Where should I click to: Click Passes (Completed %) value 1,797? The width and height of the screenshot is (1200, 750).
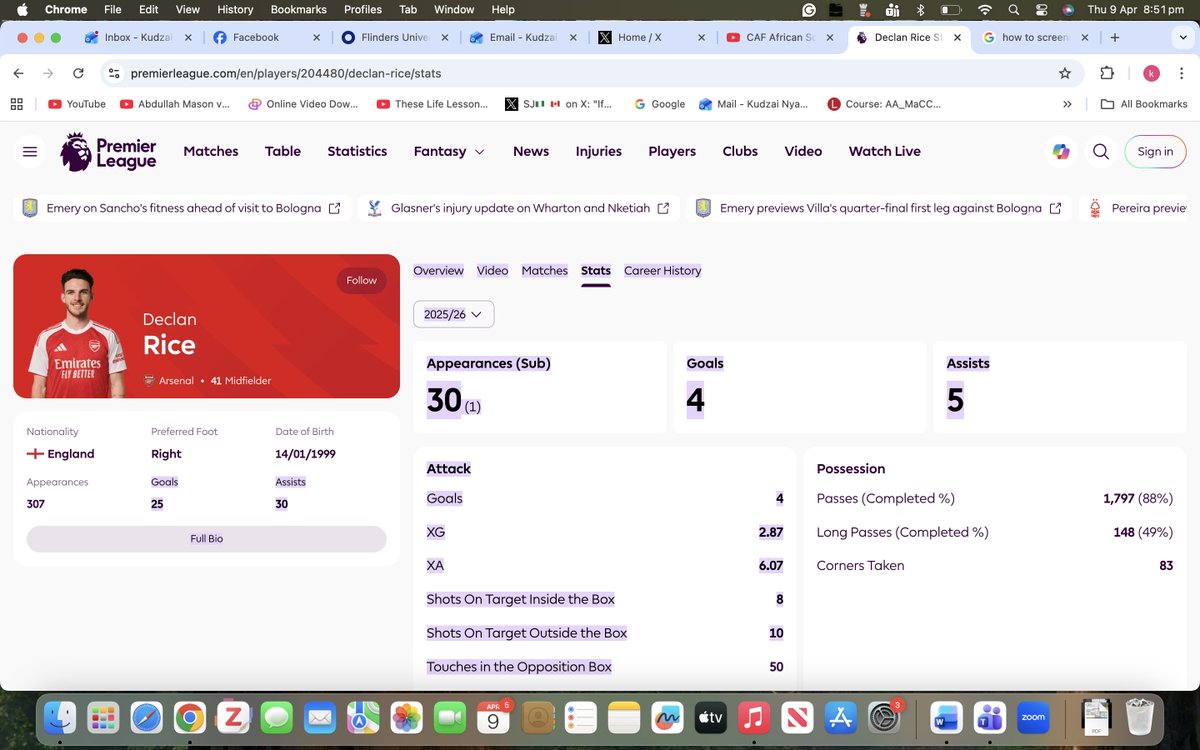pos(1120,499)
